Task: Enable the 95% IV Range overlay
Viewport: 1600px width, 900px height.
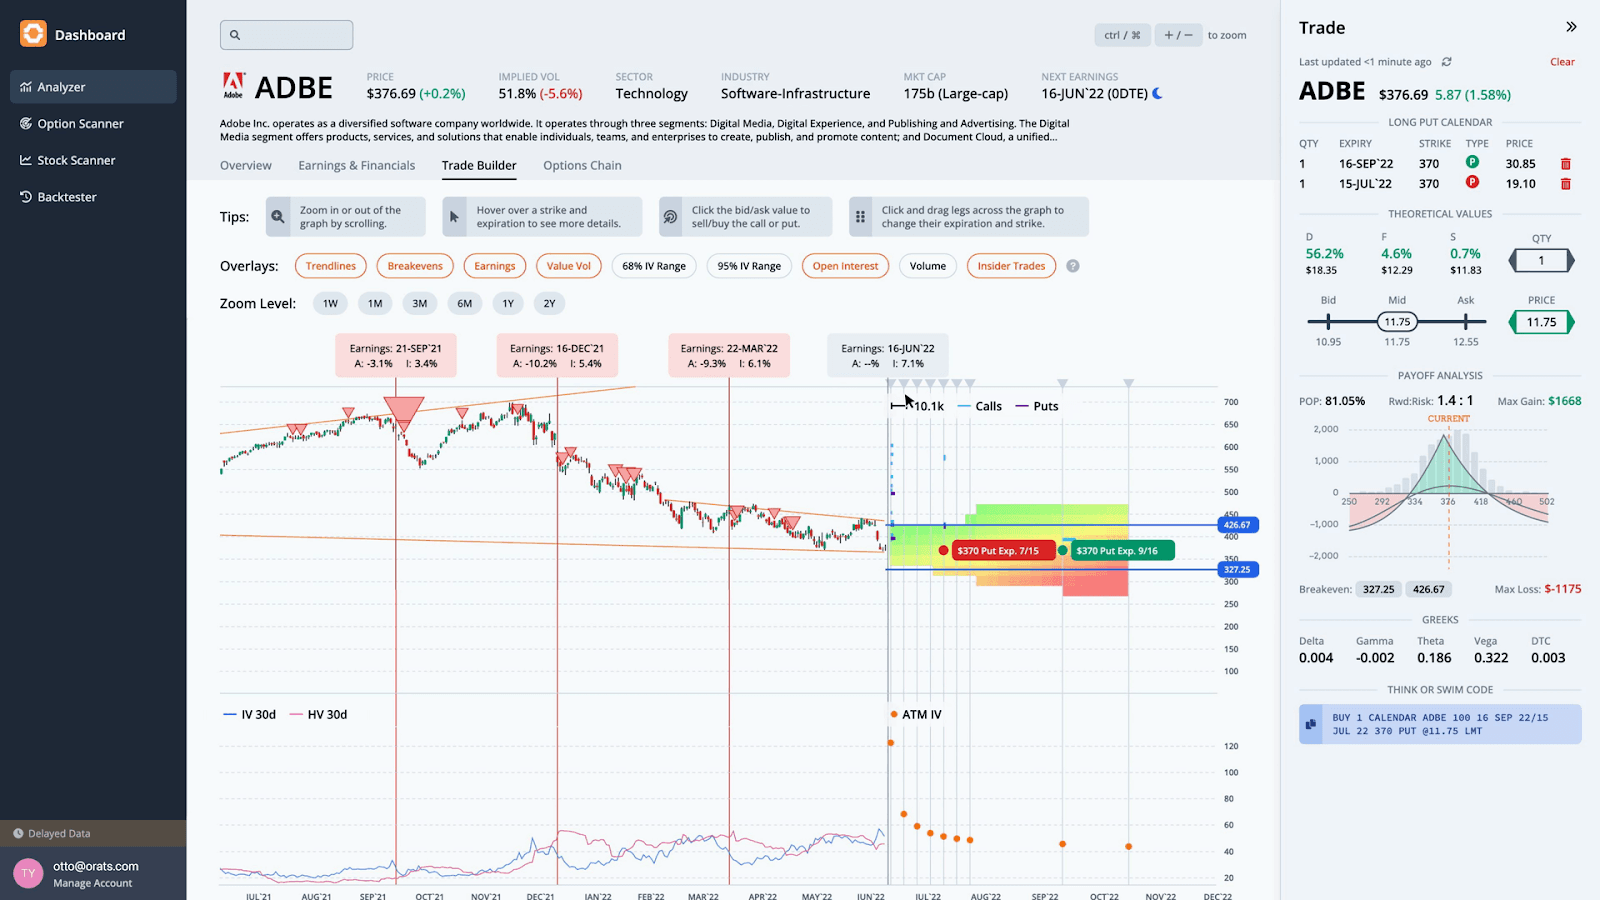Action: click(749, 266)
